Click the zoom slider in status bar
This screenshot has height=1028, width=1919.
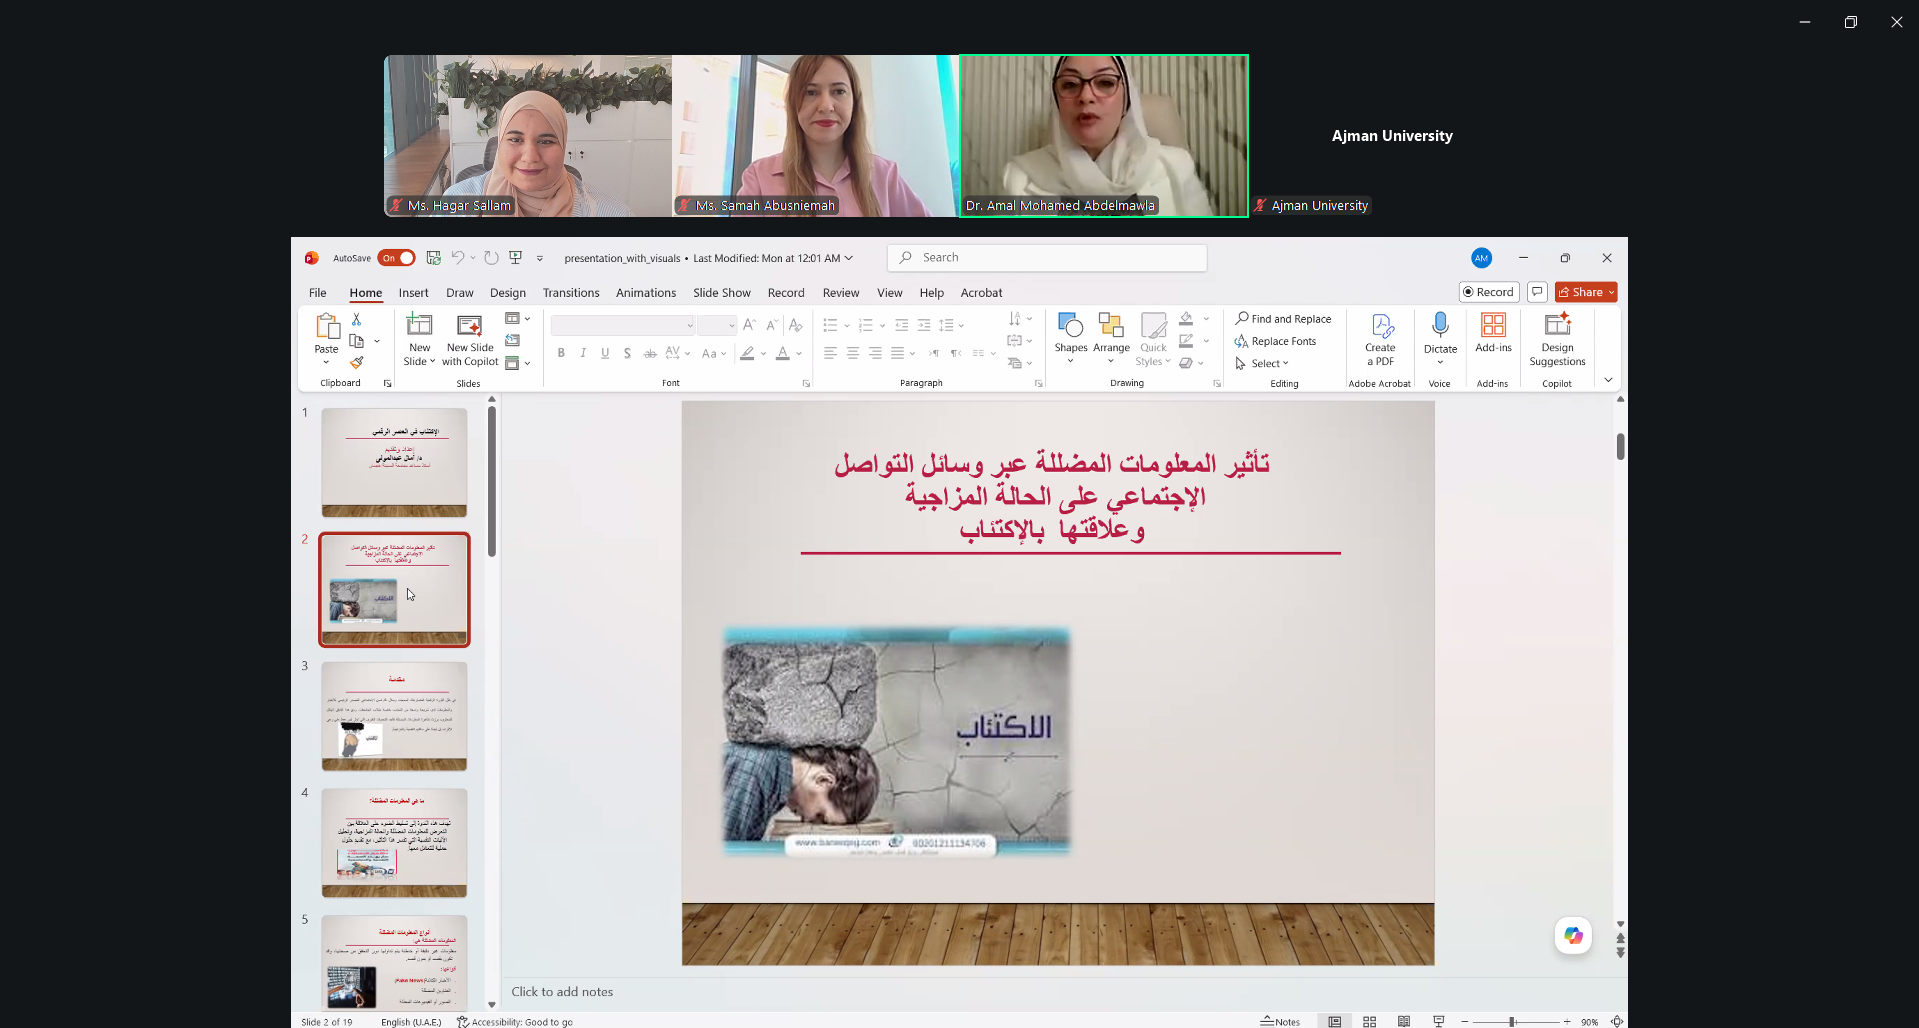tap(1514, 1021)
